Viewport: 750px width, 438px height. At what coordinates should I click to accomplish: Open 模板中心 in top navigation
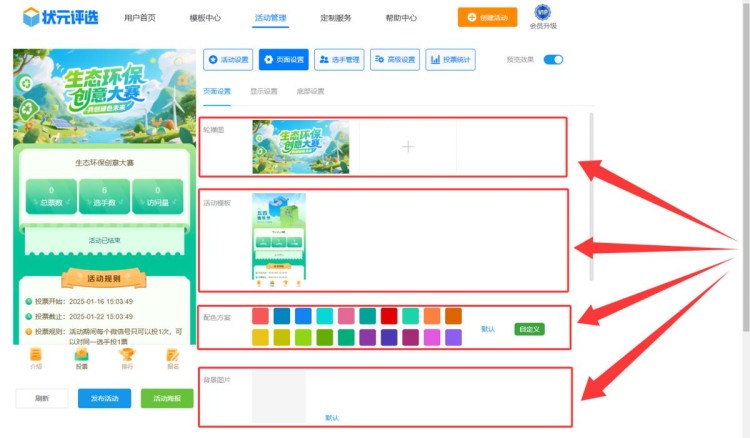(x=205, y=18)
